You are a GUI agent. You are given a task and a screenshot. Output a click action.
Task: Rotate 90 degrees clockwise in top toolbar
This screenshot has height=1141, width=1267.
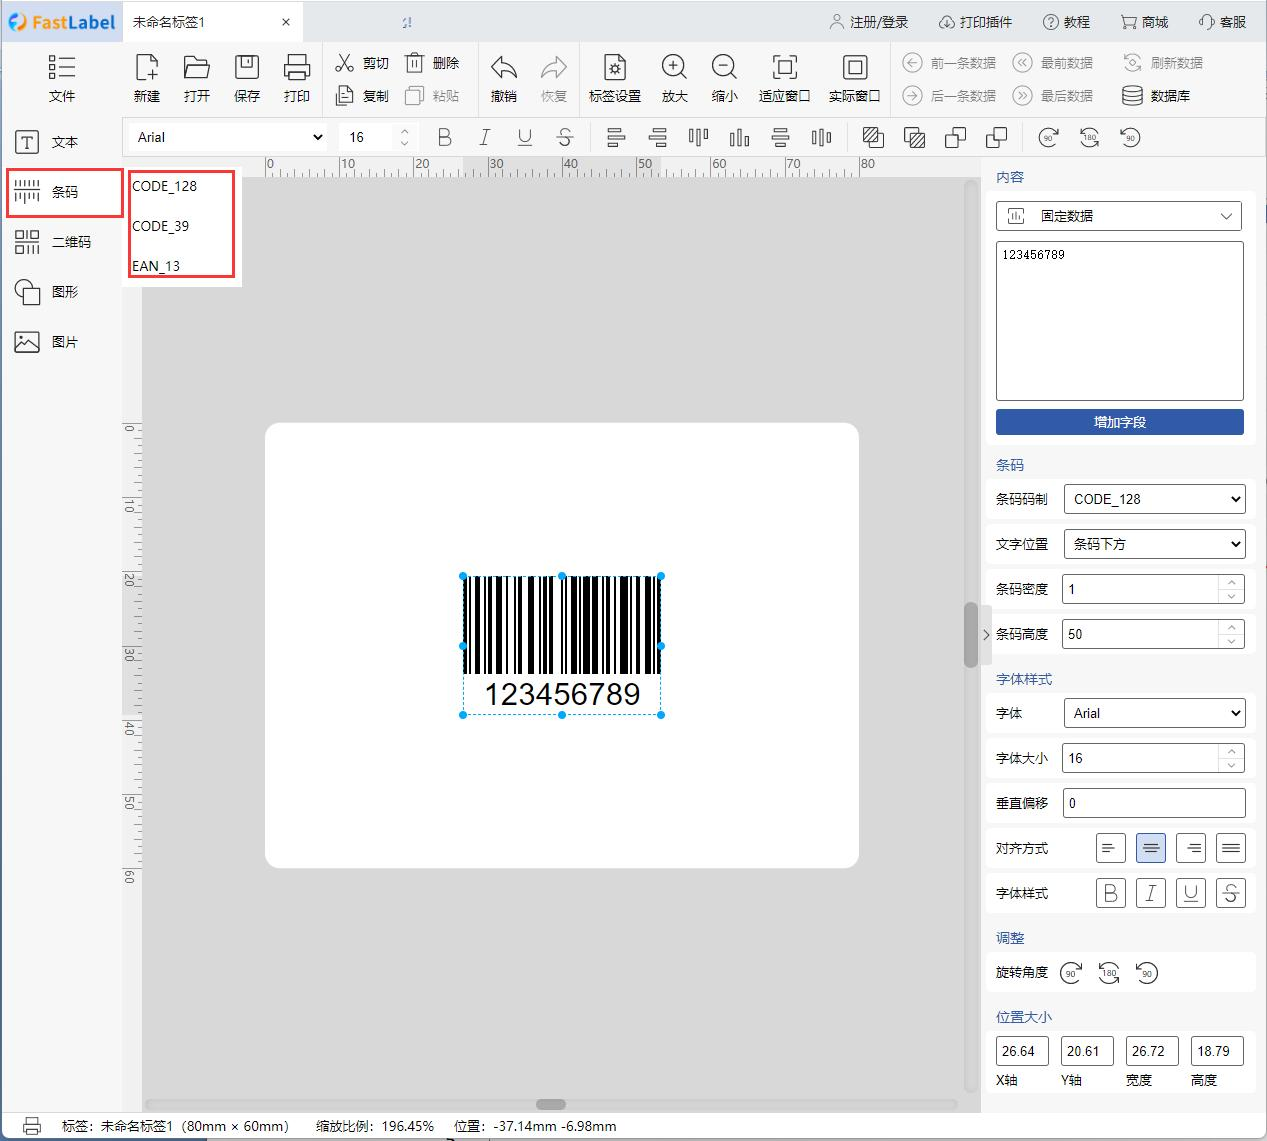pos(1048,137)
